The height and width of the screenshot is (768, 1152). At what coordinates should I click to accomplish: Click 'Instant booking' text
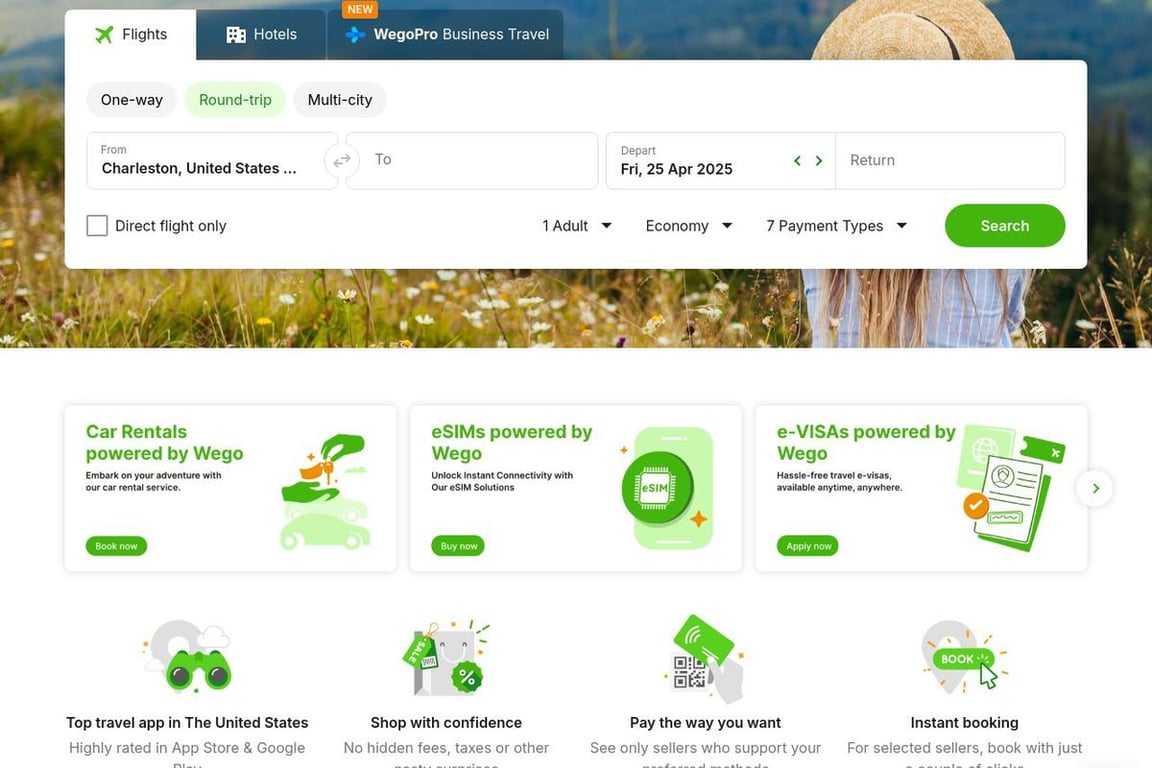964,722
